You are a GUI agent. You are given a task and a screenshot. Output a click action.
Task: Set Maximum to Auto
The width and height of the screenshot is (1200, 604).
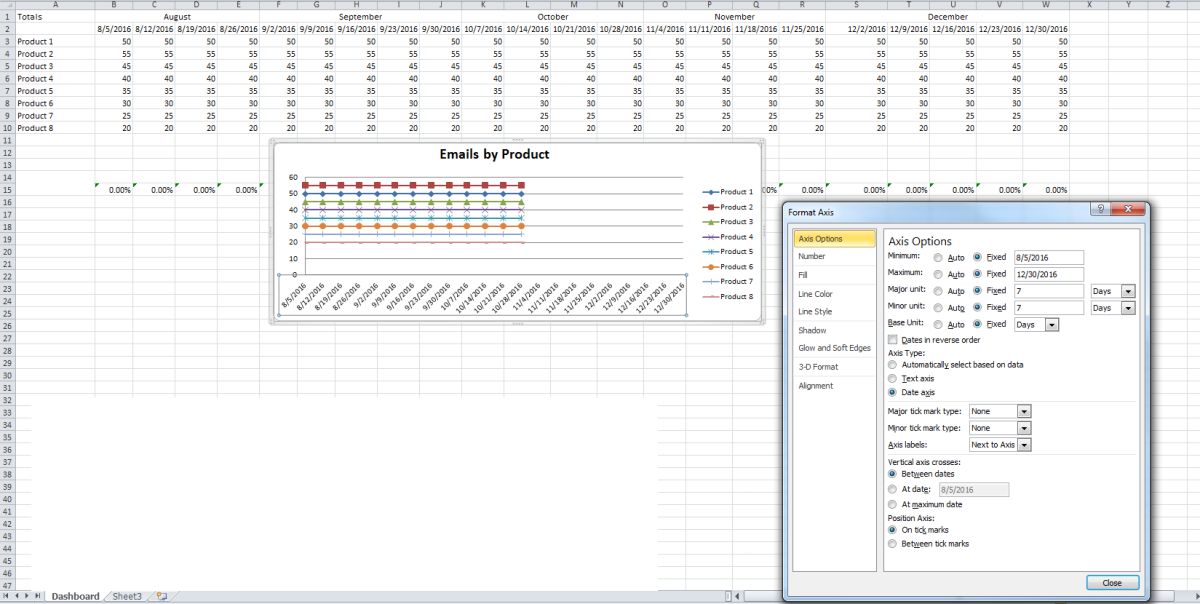pos(938,274)
